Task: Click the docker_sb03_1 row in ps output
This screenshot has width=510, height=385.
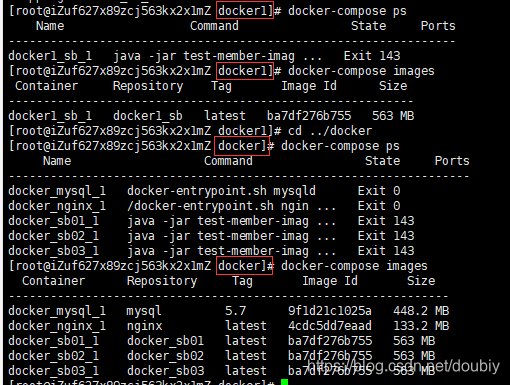Action: pos(211,251)
